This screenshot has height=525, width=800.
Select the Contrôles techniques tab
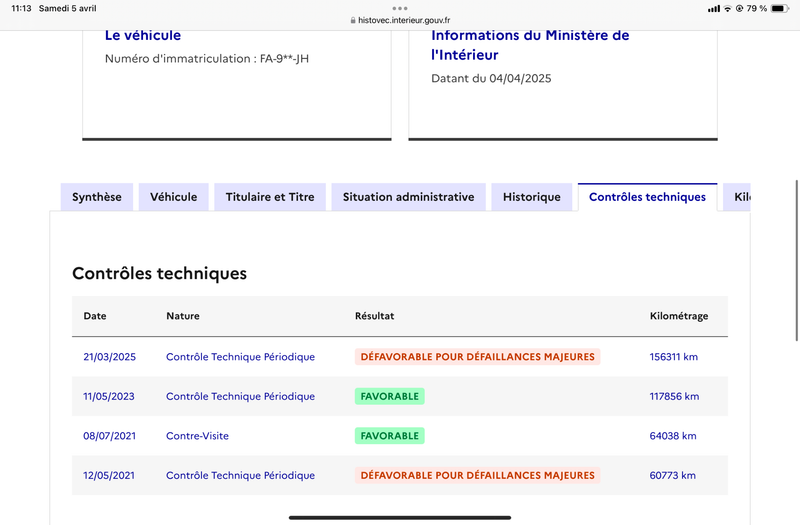pyautogui.click(x=647, y=197)
